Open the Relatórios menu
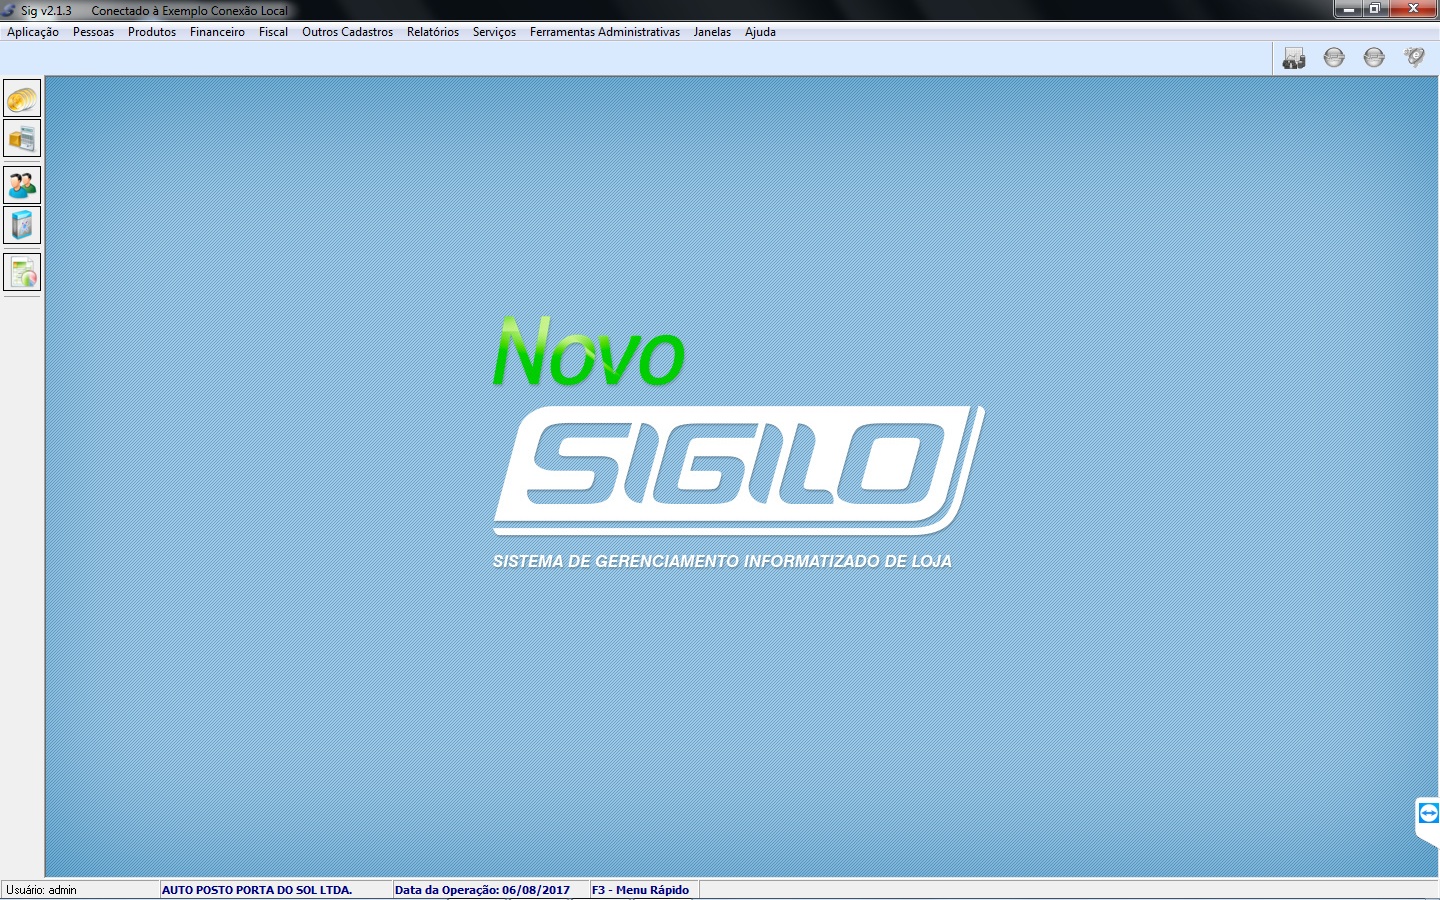 click(433, 32)
